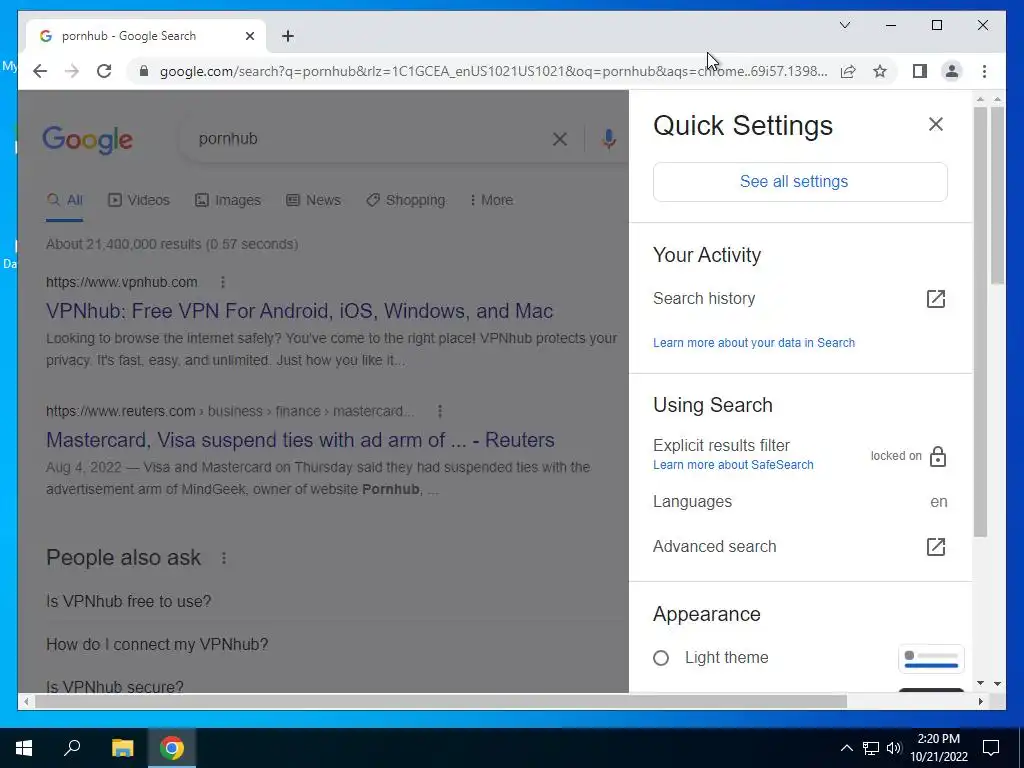The width and height of the screenshot is (1024, 768).
Task: Show hidden system tray icons
Action: point(846,748)
